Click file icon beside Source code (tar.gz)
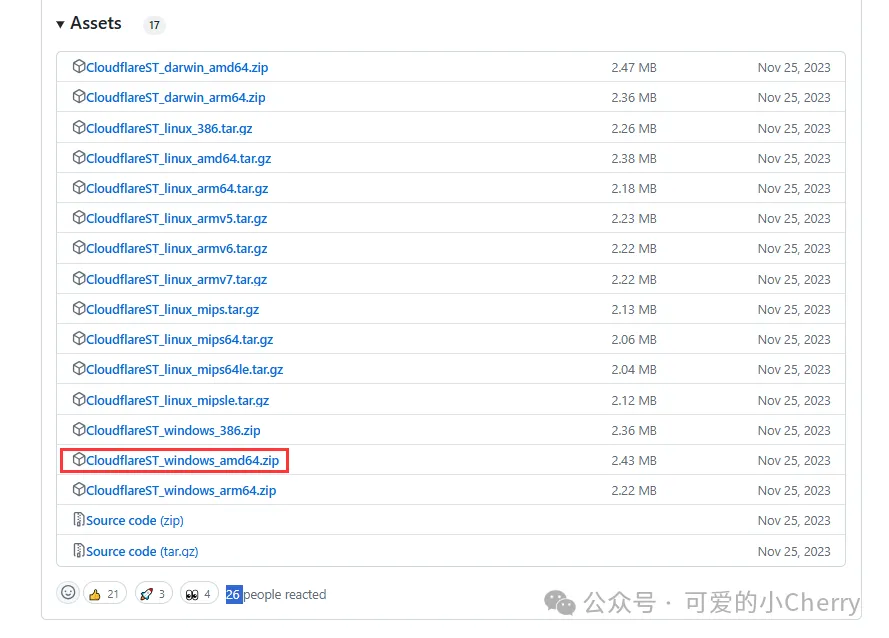Screen dimensions: 889x638 click(79, 550)
